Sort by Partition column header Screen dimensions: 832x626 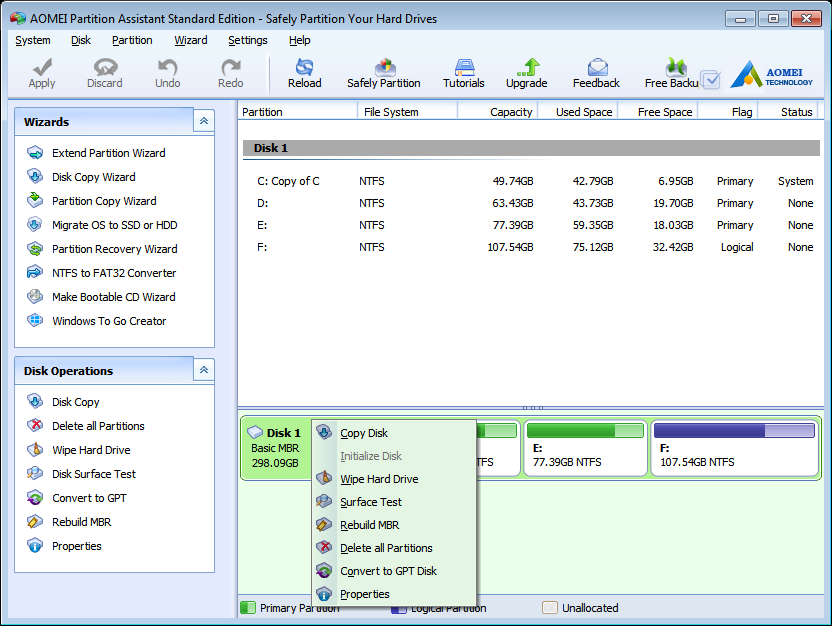coord(298,112)
